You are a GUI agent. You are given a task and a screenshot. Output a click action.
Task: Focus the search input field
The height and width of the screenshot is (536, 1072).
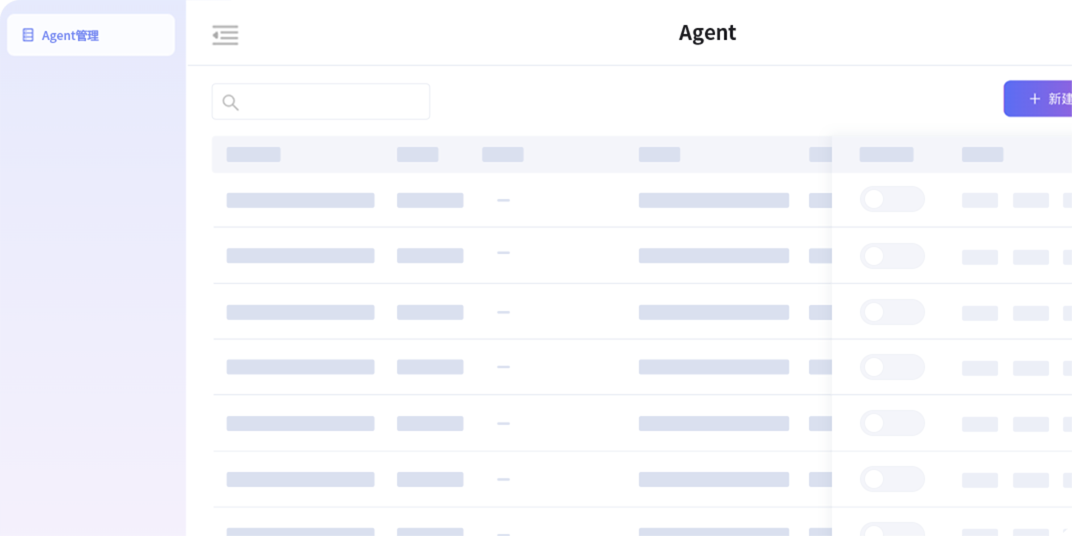(330, 102)
